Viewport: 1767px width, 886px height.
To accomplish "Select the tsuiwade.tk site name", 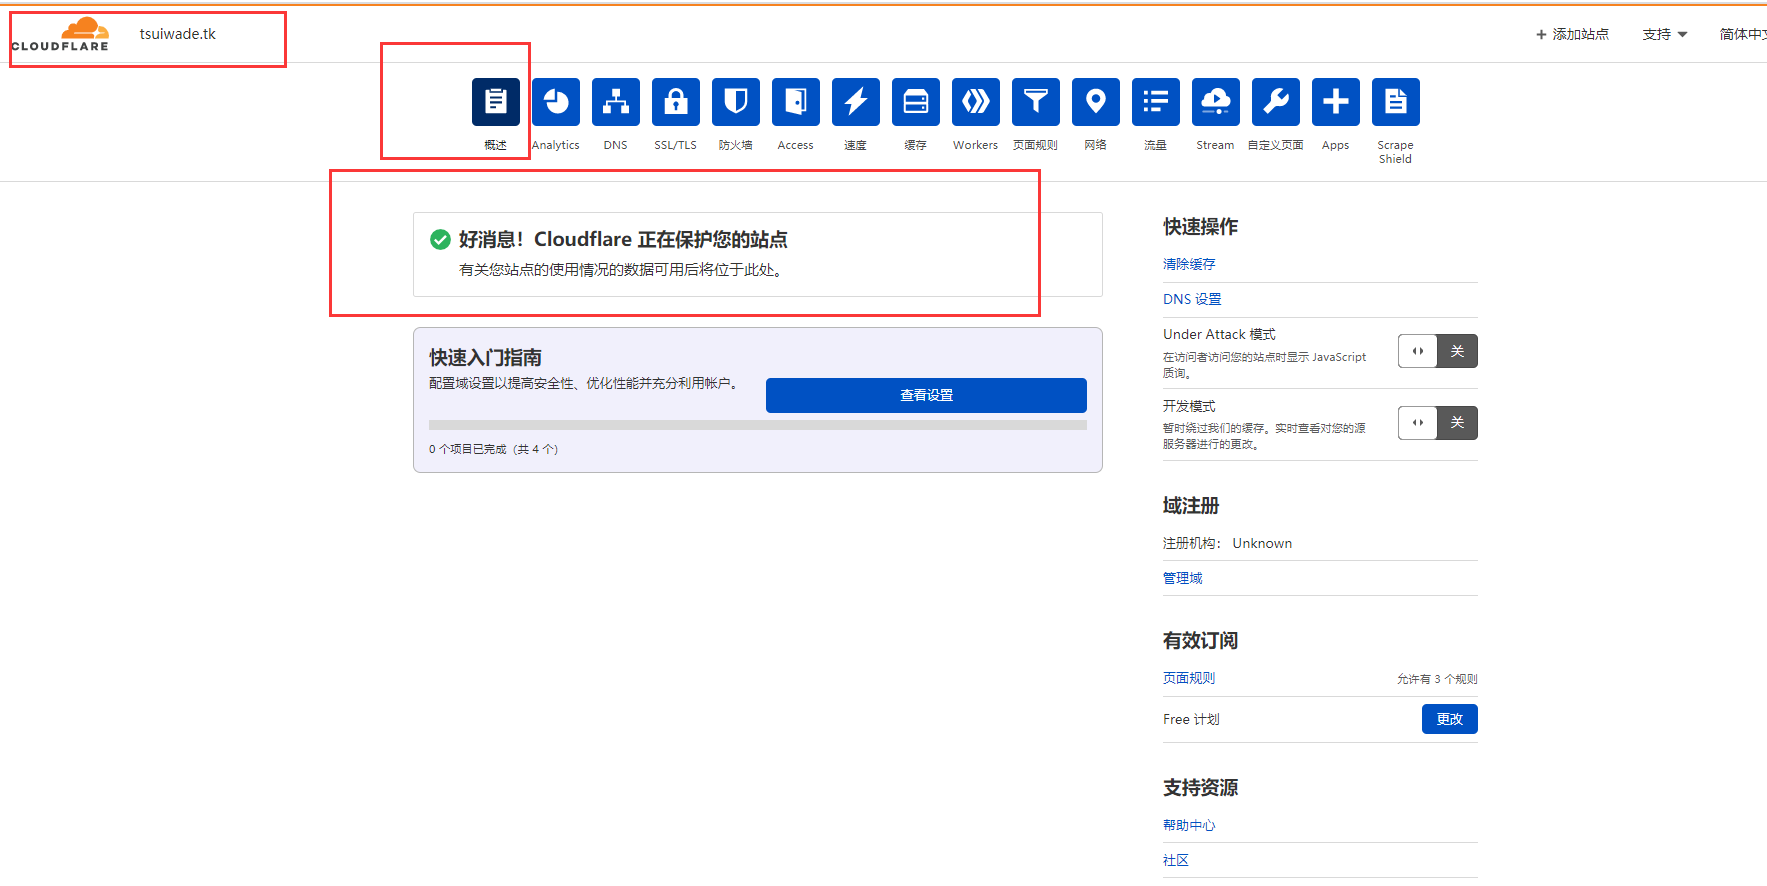I will 178,34.
